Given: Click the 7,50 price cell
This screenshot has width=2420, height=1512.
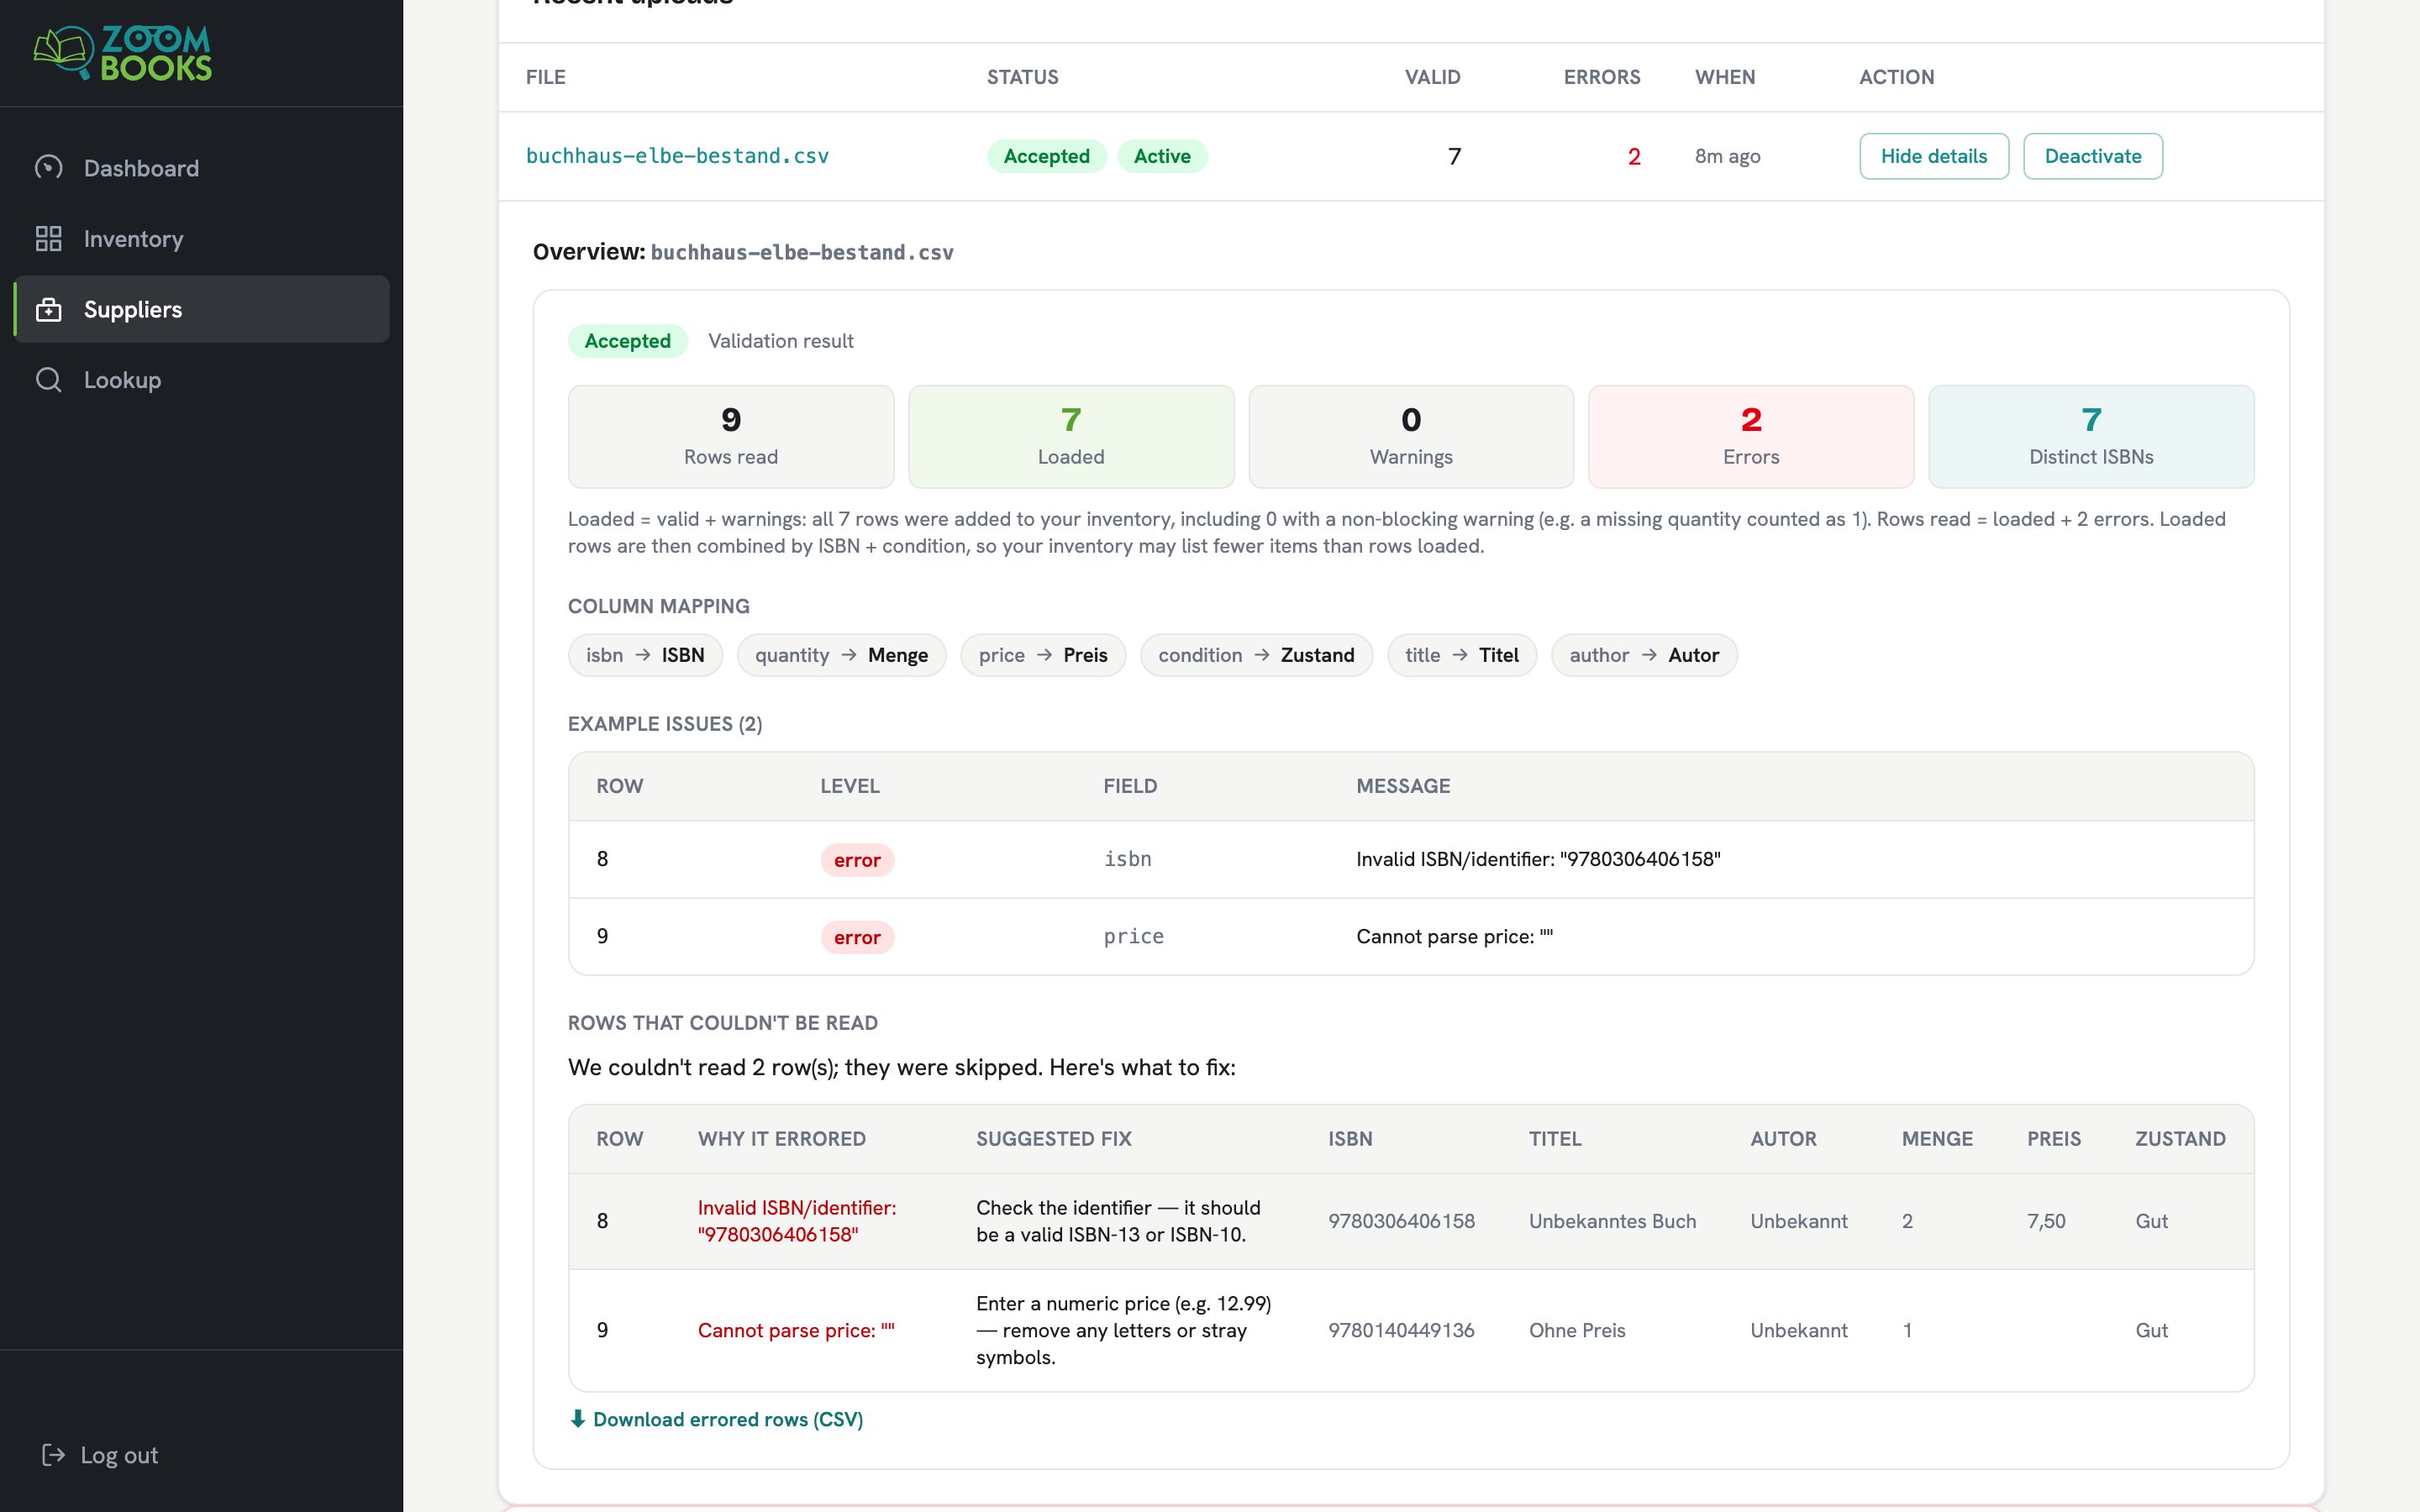Looking at the screenshot, I should (x=2046, y=1221).
